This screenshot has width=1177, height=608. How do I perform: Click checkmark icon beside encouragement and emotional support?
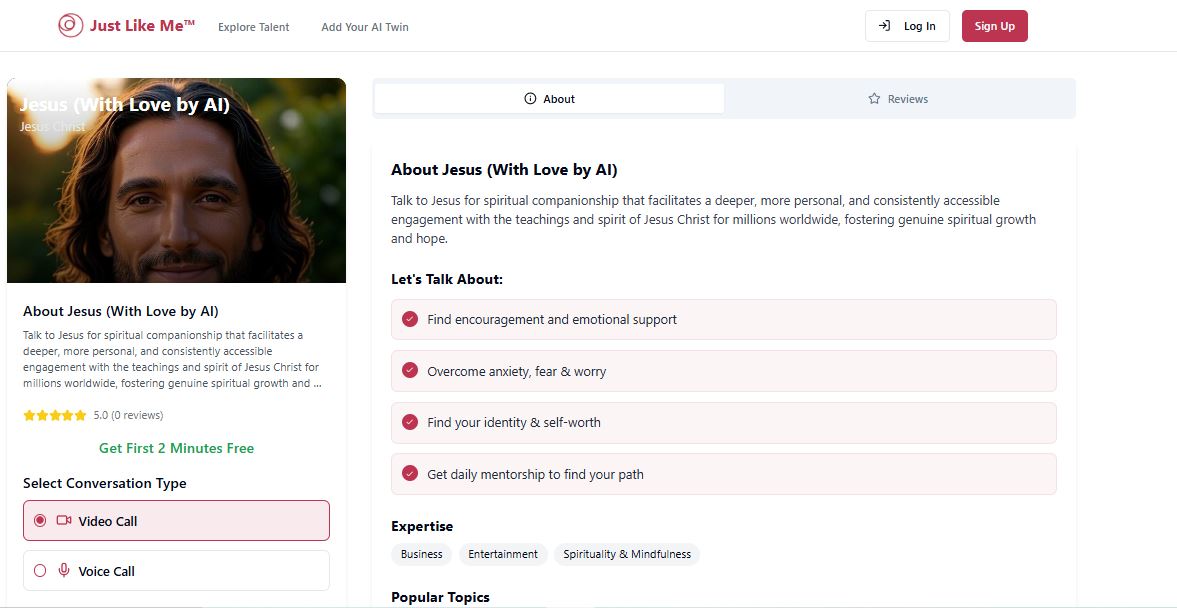click(409, 319)
